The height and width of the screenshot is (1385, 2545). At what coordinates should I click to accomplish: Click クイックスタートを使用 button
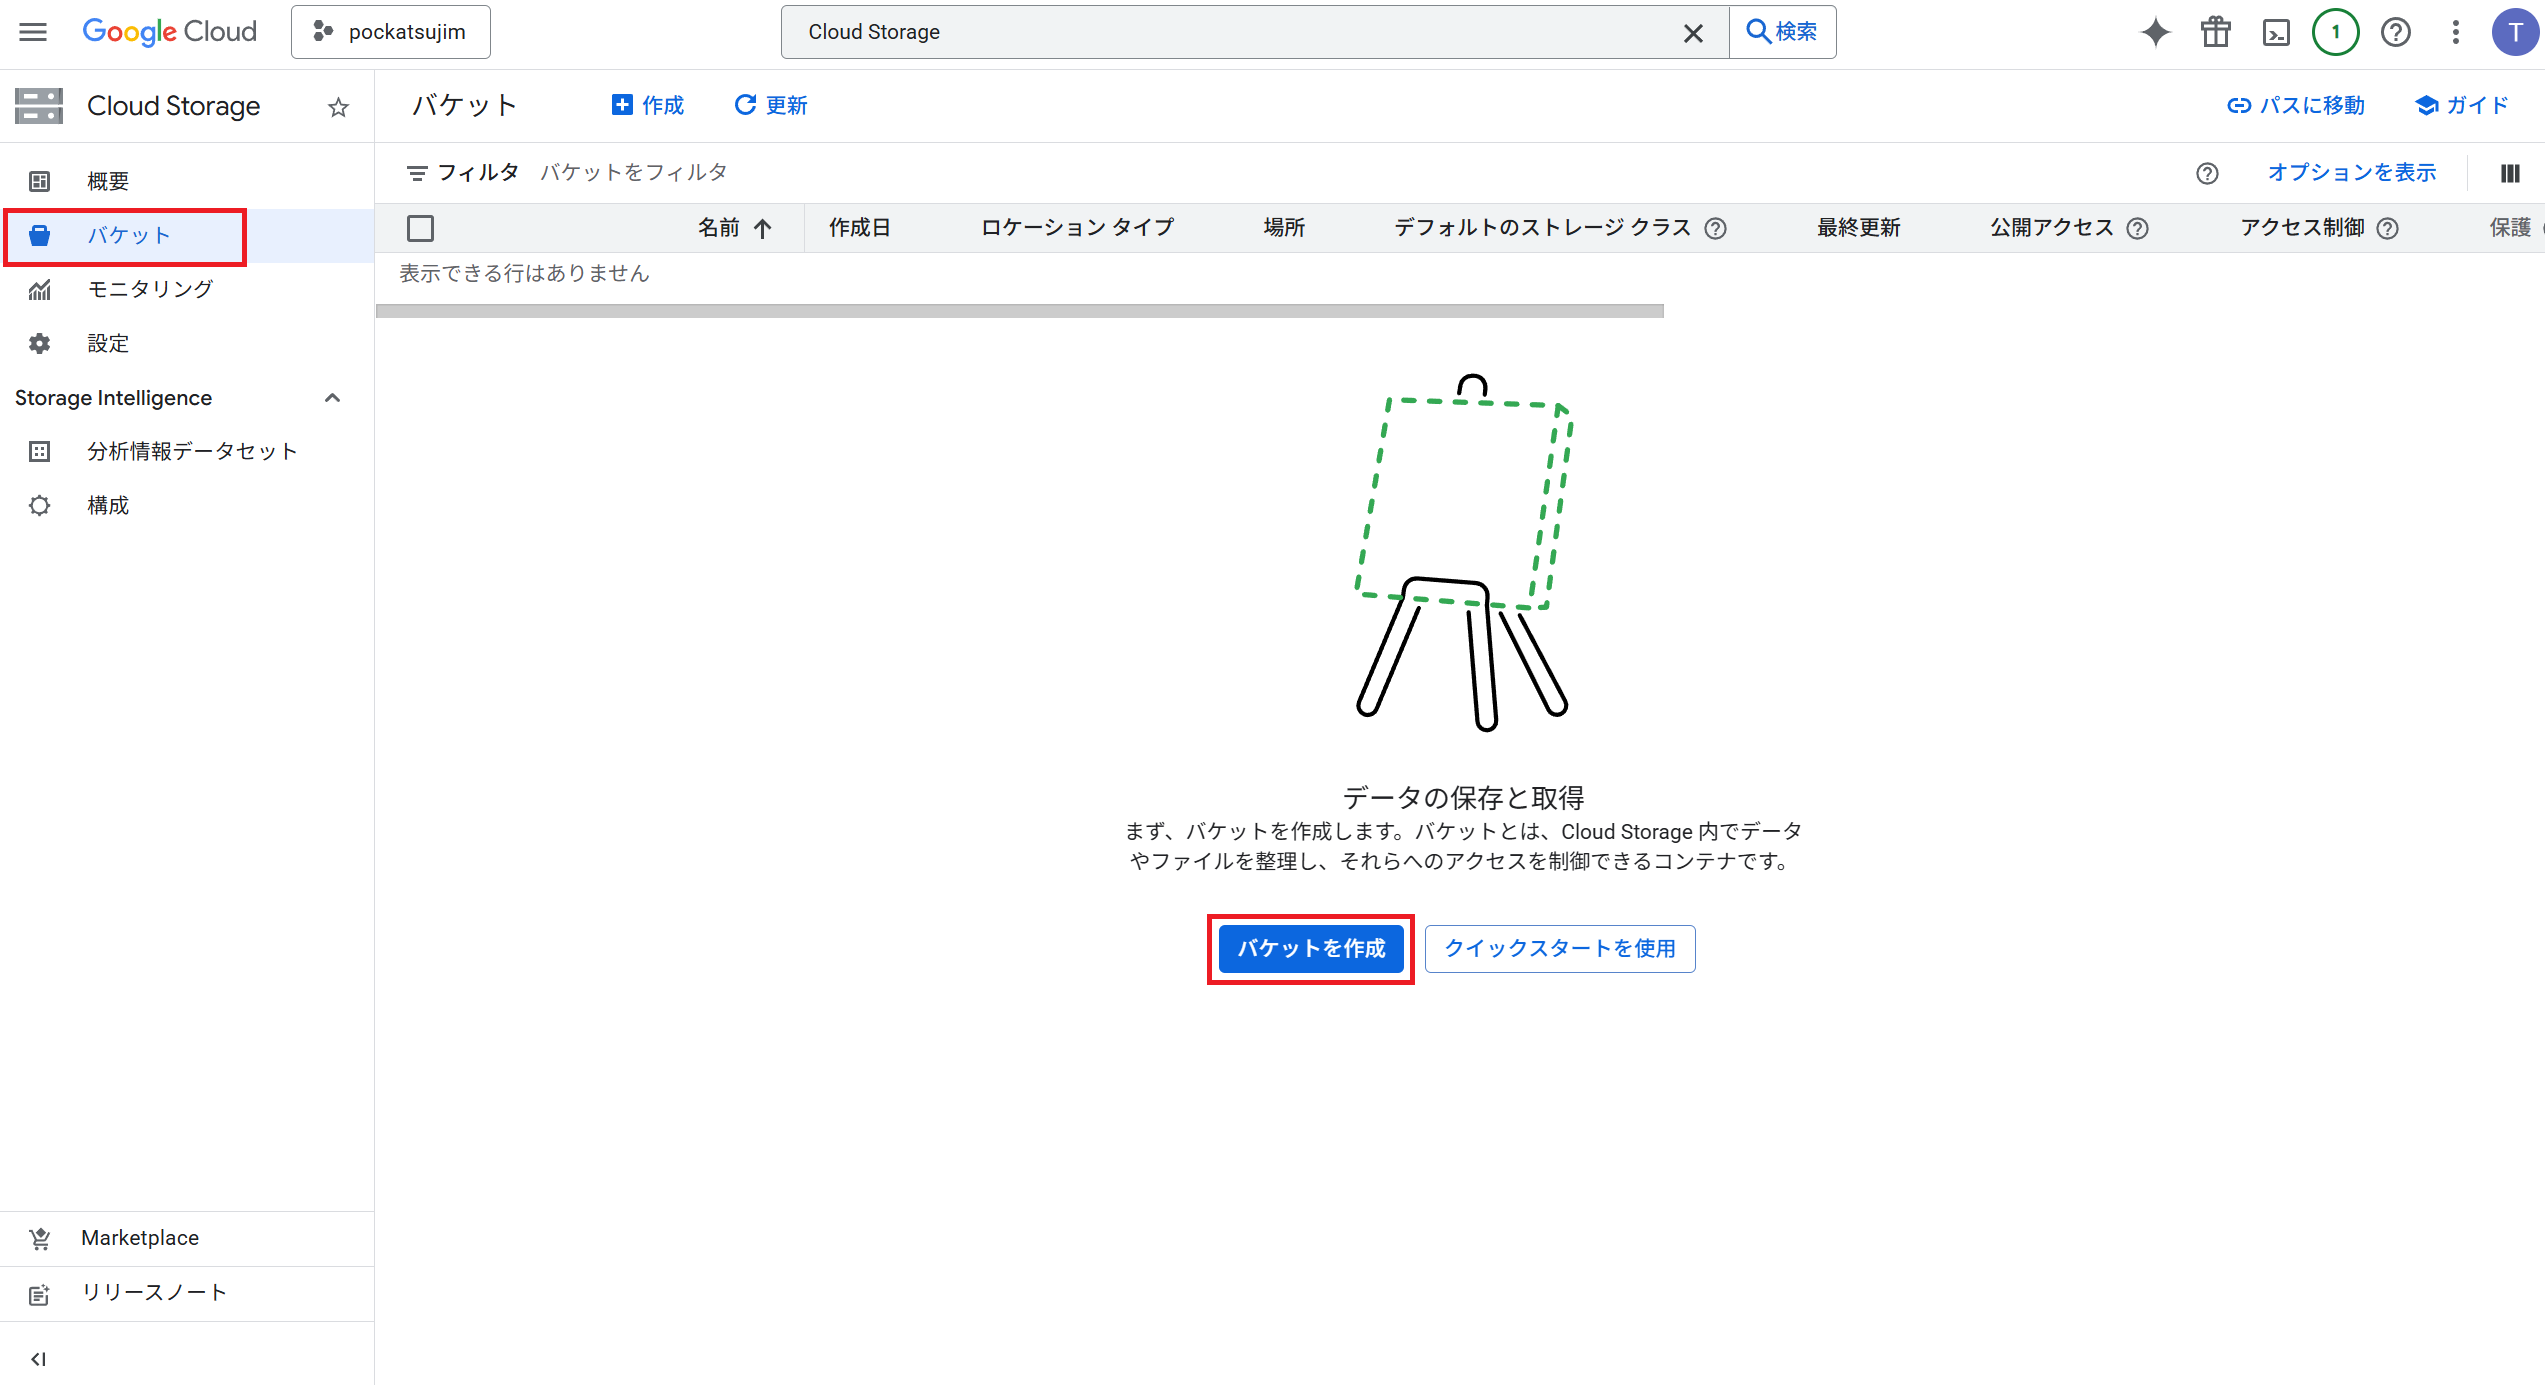pos(1559,948)
